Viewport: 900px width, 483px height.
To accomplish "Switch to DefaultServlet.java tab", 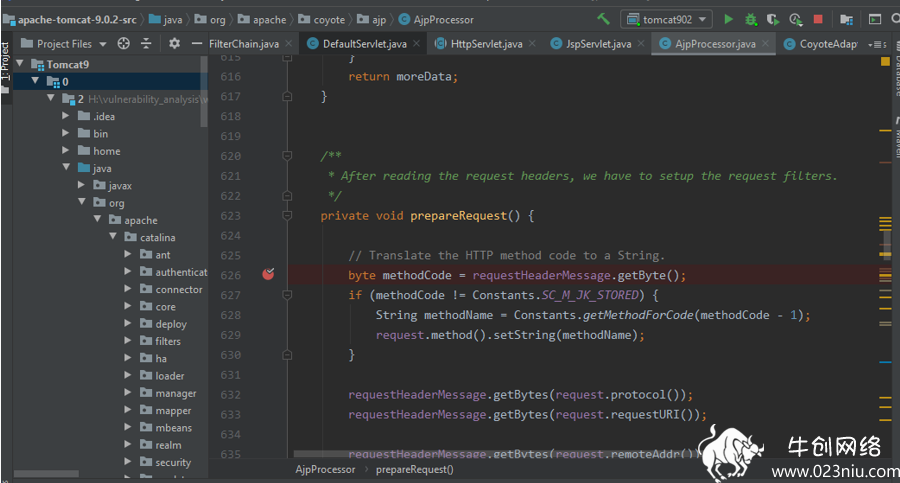I will click(364, 44).
